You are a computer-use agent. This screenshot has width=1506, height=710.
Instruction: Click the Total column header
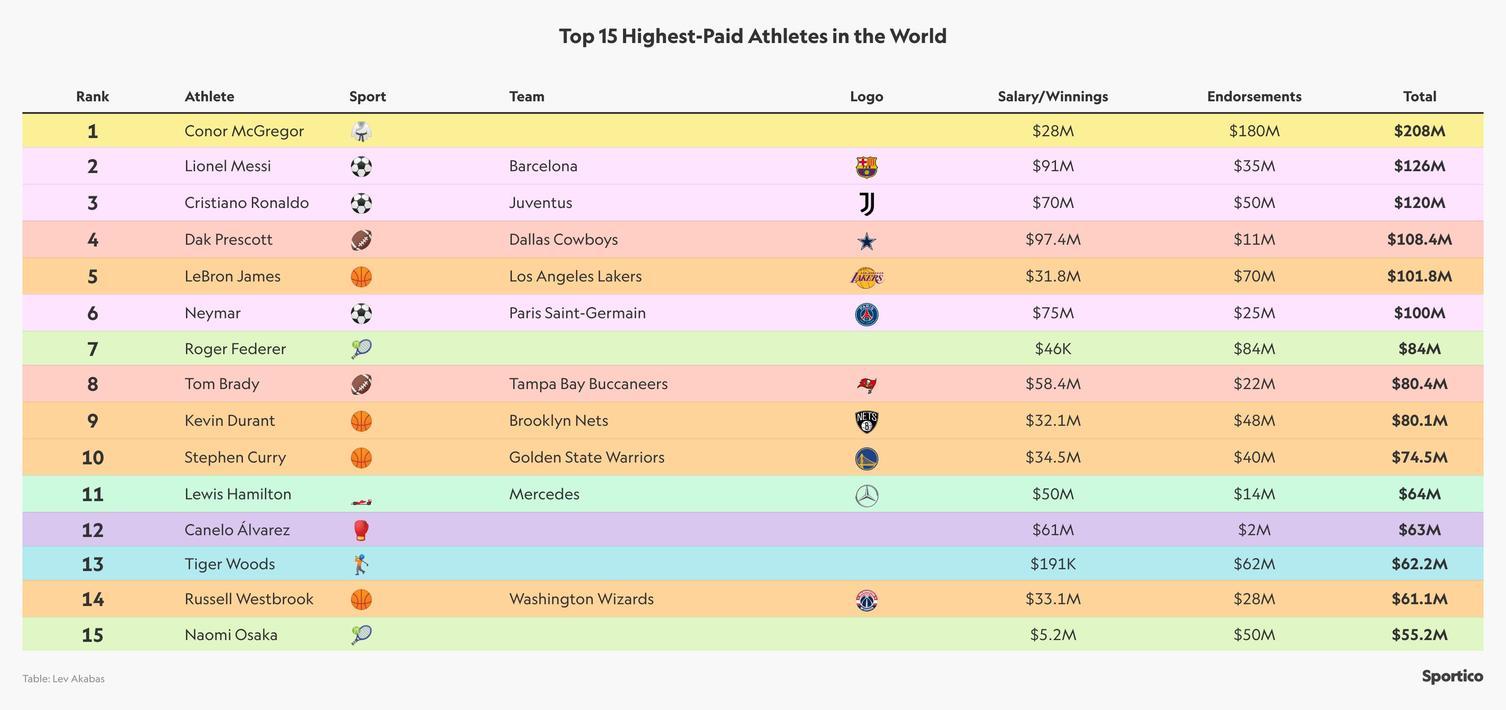coord(1419,97)
